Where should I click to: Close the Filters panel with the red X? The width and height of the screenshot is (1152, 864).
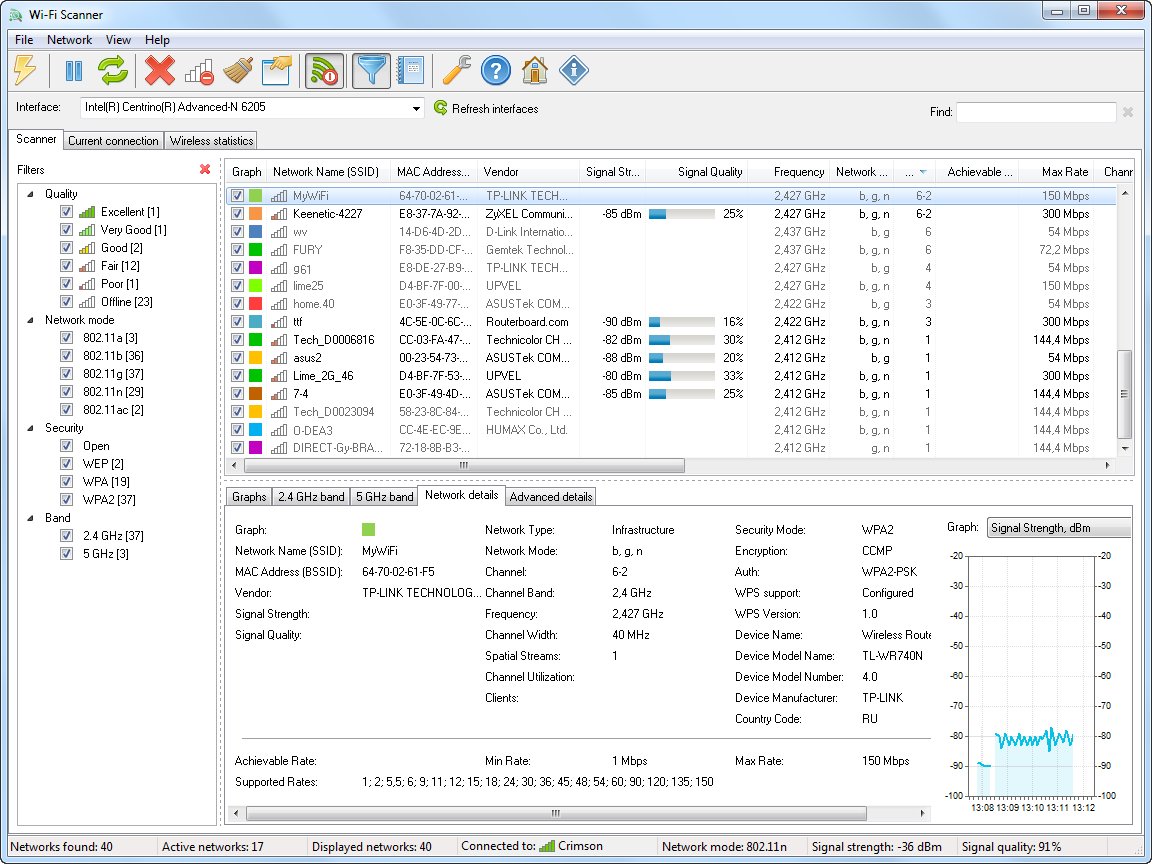[206, 169]
